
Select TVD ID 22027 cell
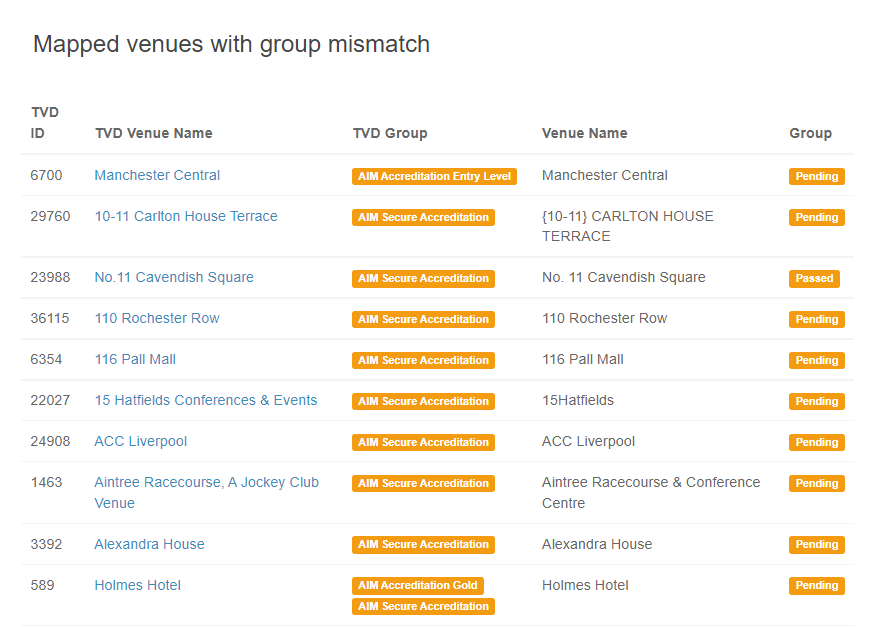click(x=50, y=400)
